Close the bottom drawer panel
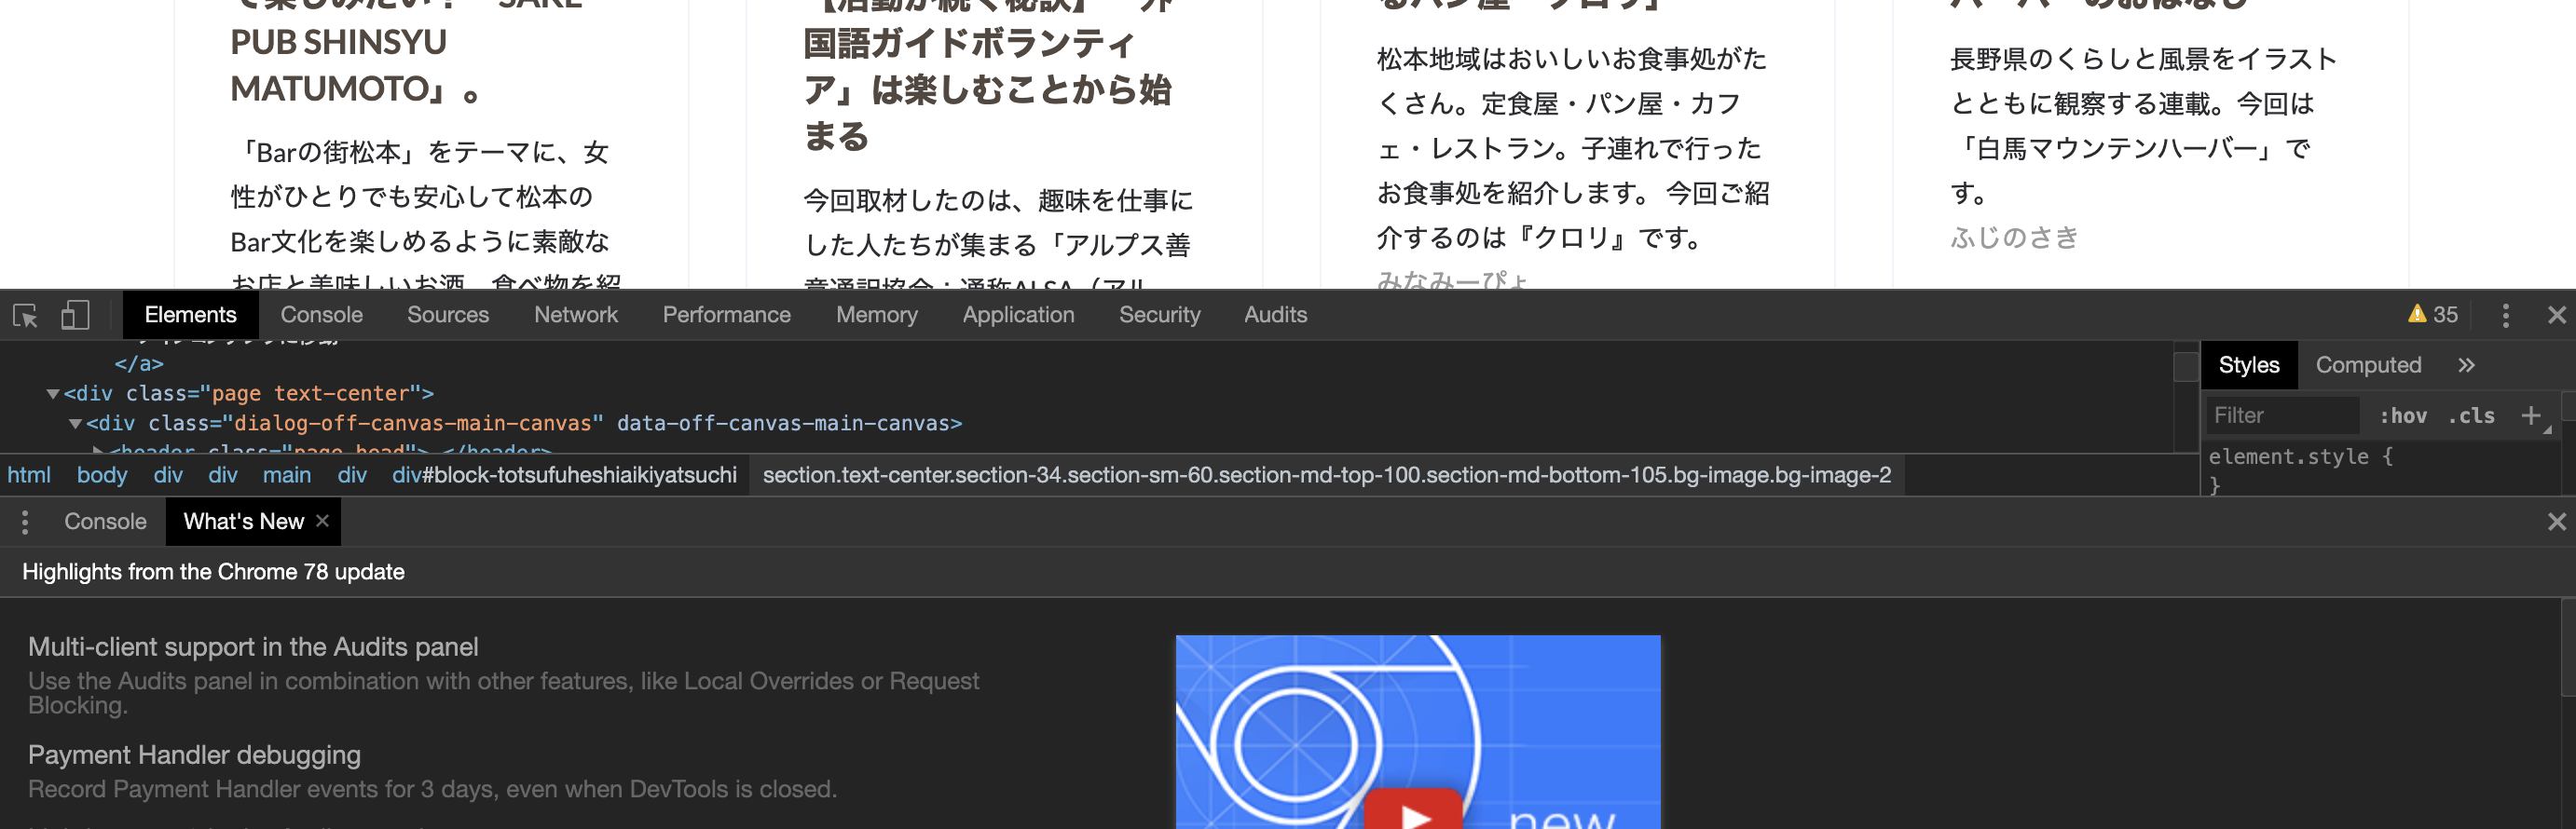Image resolution: width=2576 pixels, height=829 pixels. pos(2556,522)
